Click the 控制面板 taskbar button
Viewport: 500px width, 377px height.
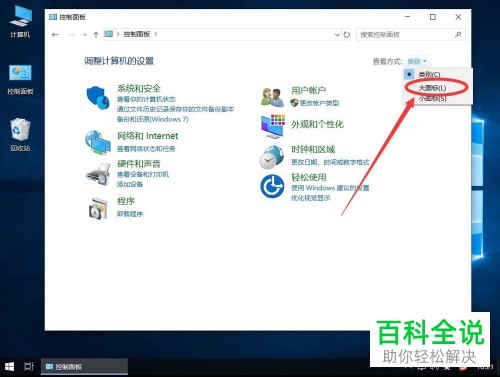tap(84, 367)
